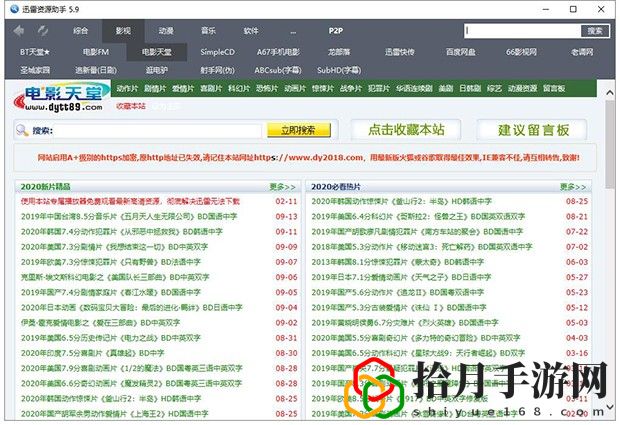Open the 动作片 category link
Screen dimensions: 620x425
coord(127,89)
